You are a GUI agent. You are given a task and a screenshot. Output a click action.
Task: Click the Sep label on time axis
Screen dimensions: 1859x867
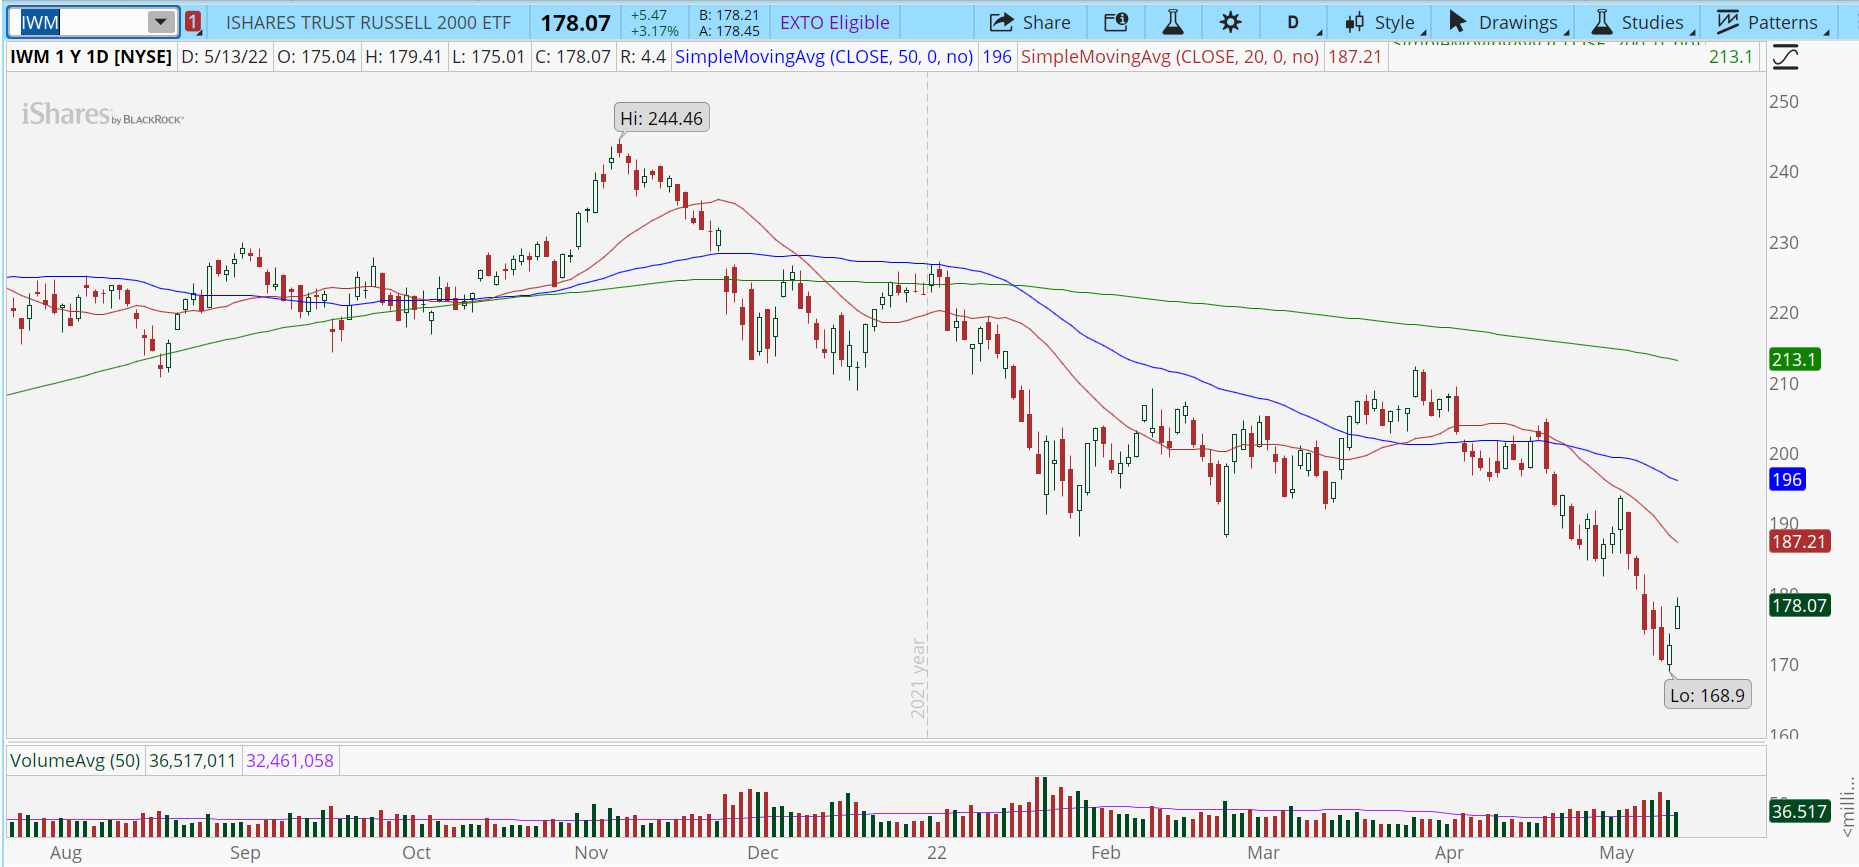click(x=245, y=853)
